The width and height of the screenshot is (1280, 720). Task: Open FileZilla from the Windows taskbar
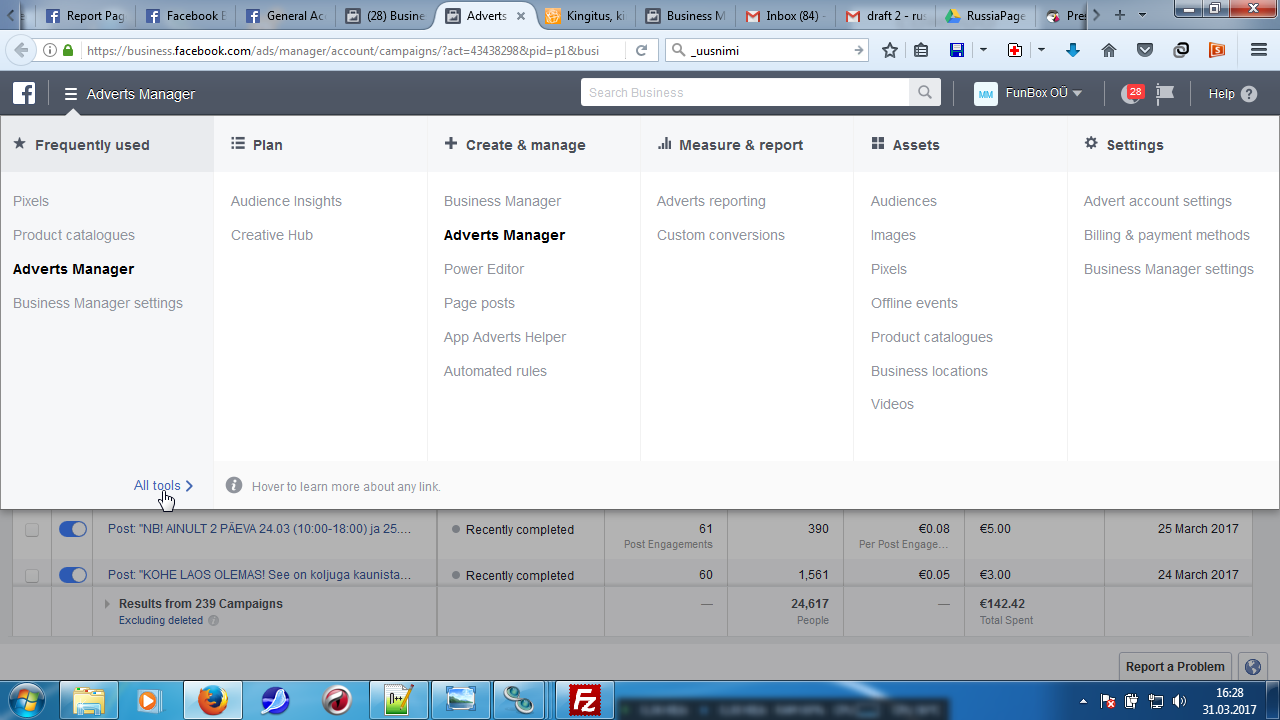584,700
